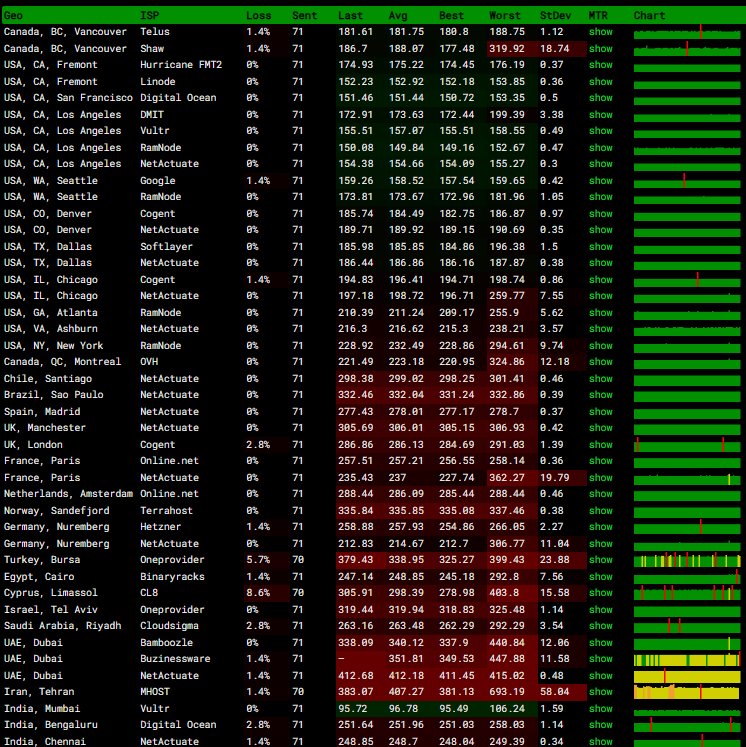Screen dimensions: 746x747
Task: Click chart for Dubai Buzinessware row
Action: 687,659
